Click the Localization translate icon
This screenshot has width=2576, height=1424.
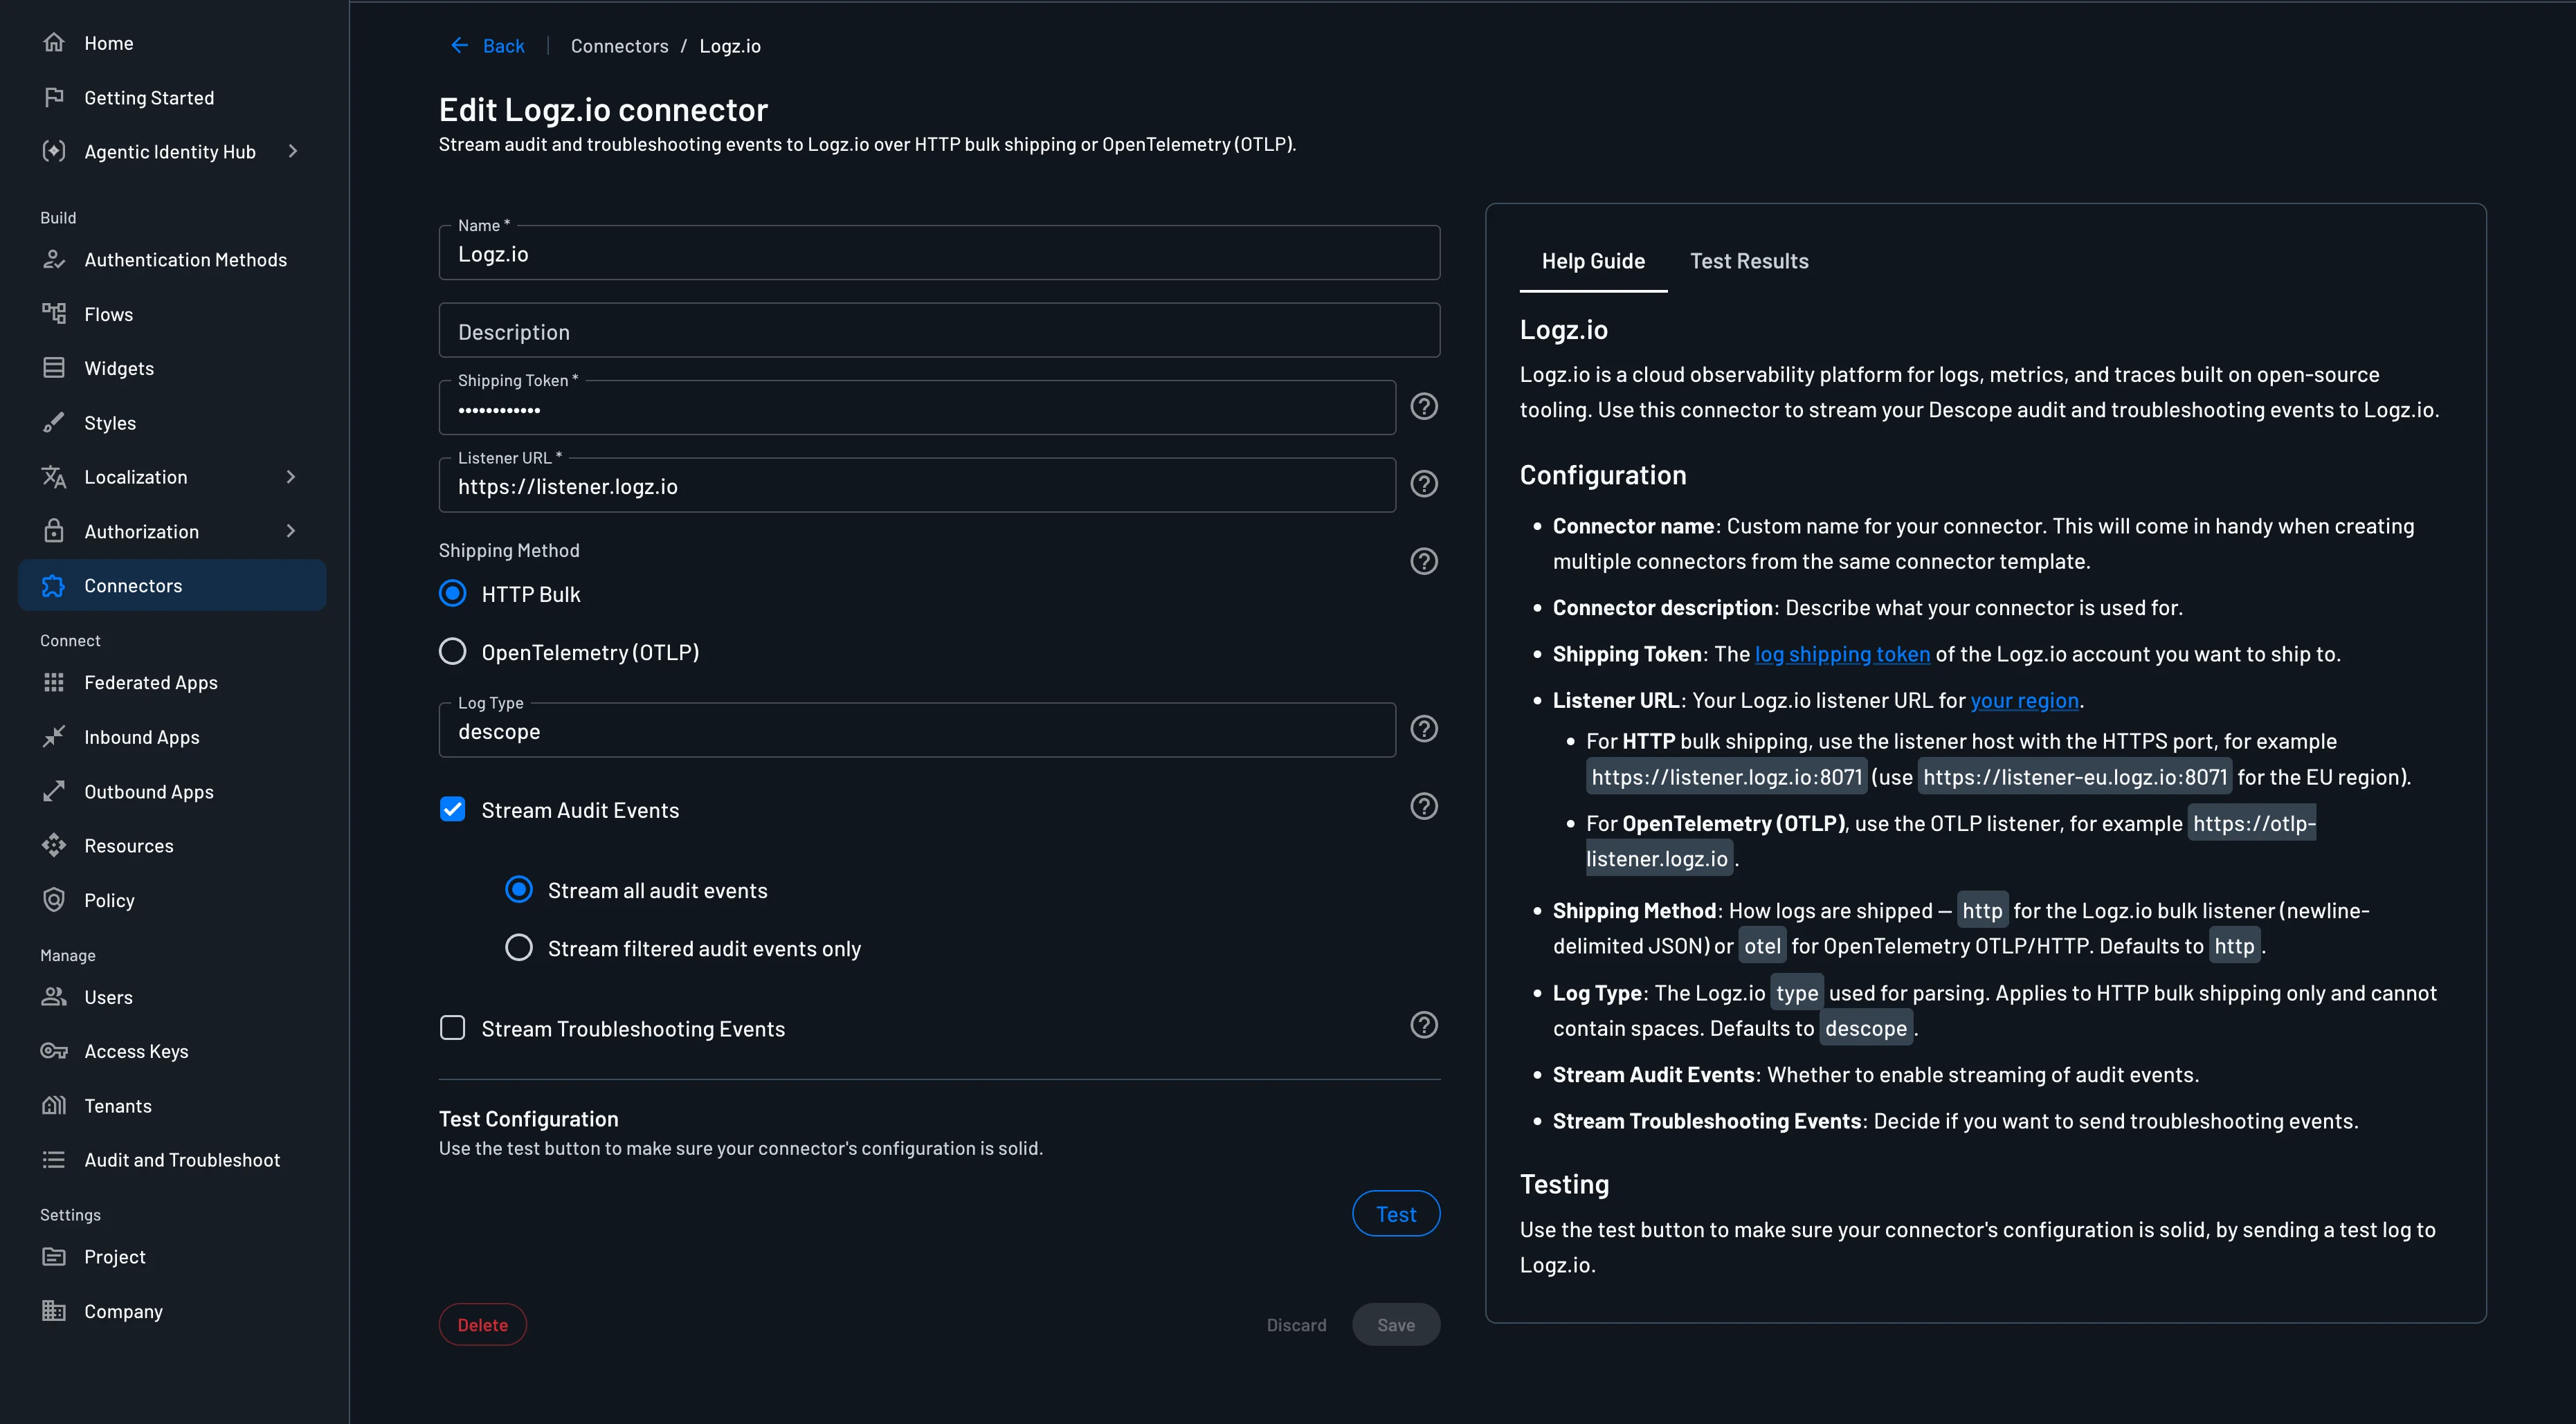[54, 477]
